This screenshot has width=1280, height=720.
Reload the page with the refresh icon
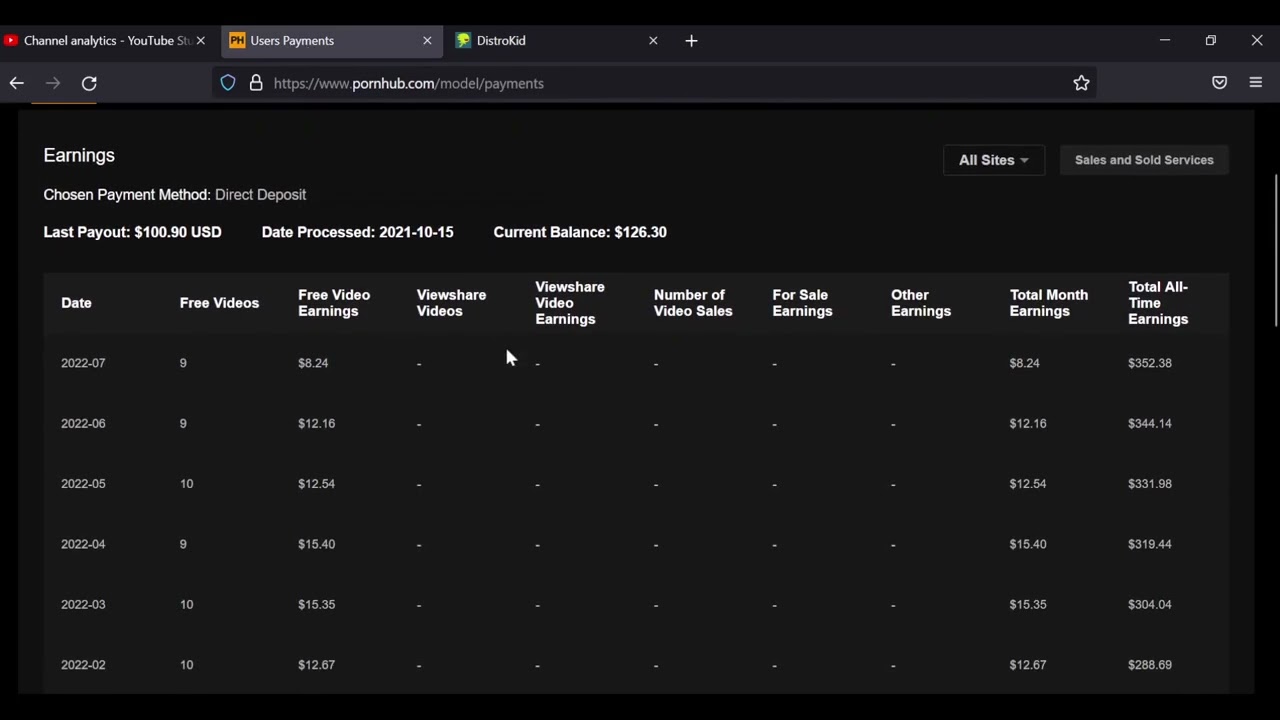coord(89,83)
